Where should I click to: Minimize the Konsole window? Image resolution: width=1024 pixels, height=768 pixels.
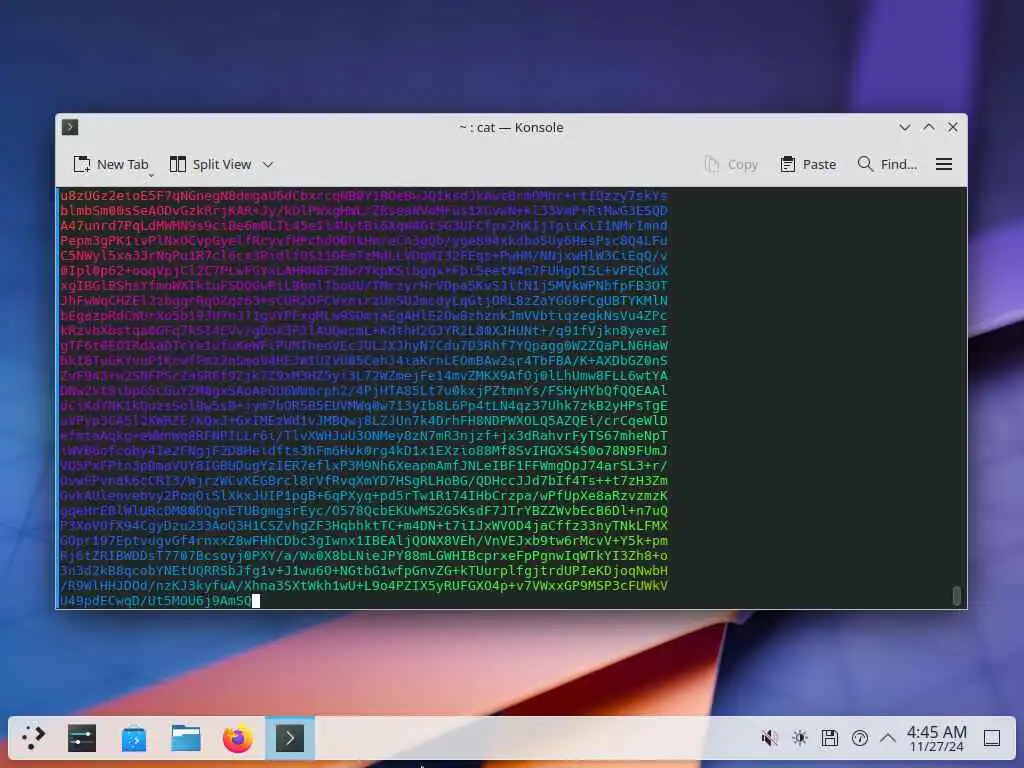(x=904, y=127)
